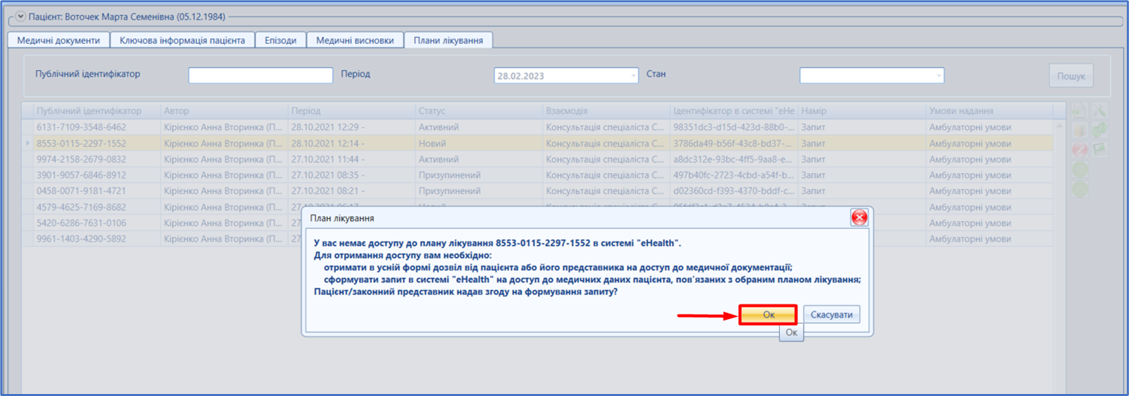Select row with identifier 8553-0115-2297-1552
Image resolution: width=1129 pixels, height=396 pixels.
pos(537,143)
